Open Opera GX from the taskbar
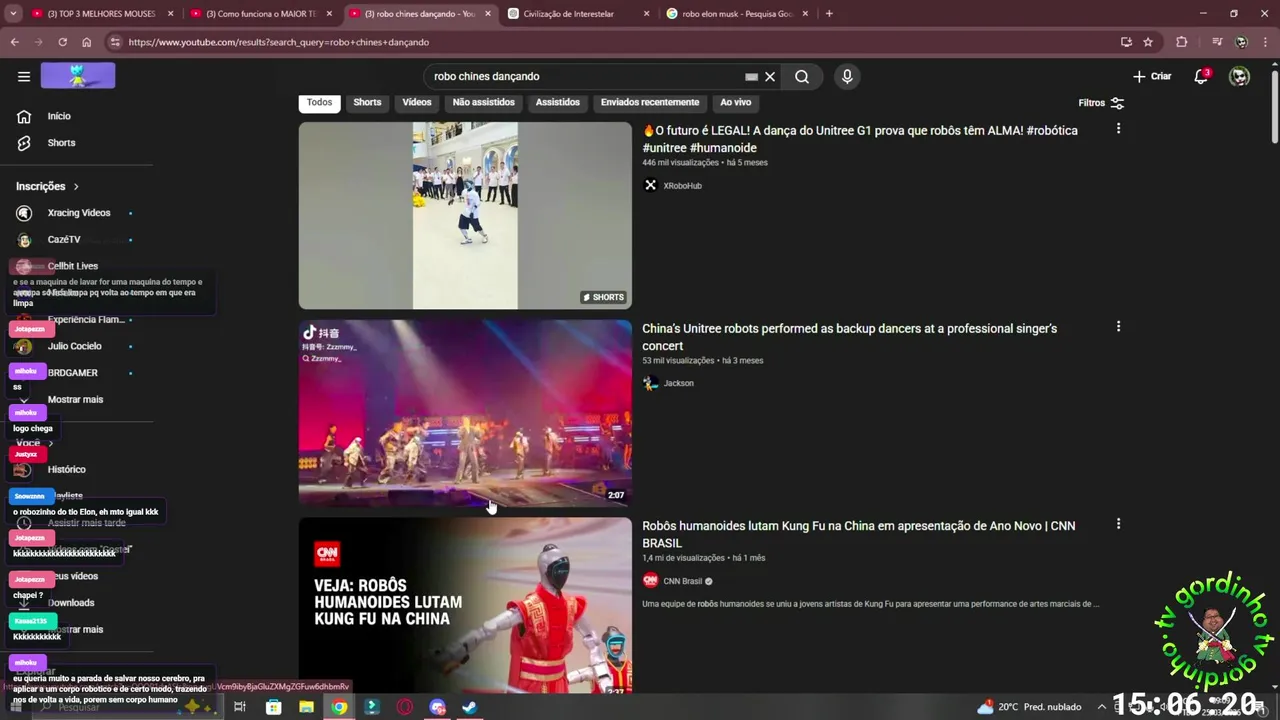The width and height of the screenshot is (1280, 720). point(405,707)
